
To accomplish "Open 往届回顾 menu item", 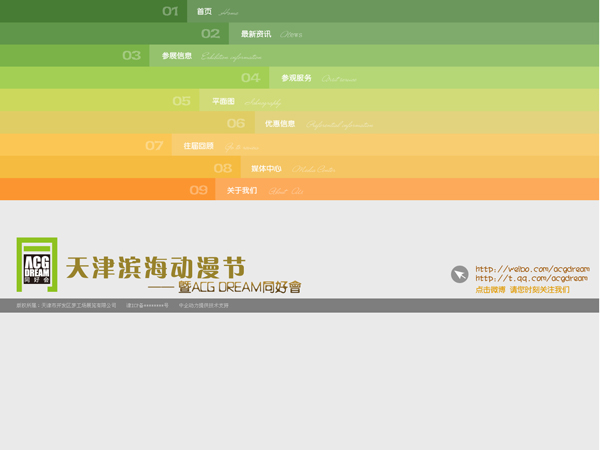I will coord(221,146).
